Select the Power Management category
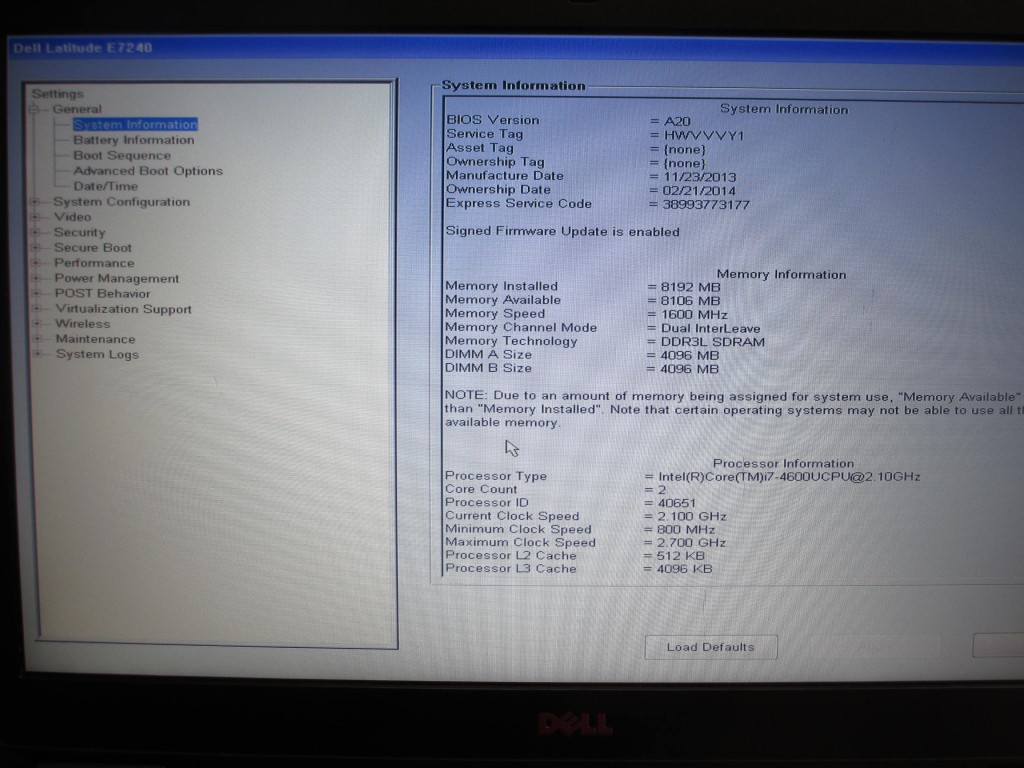The width and height of the screenshot is (1024, 768). (x=117, y=278)
